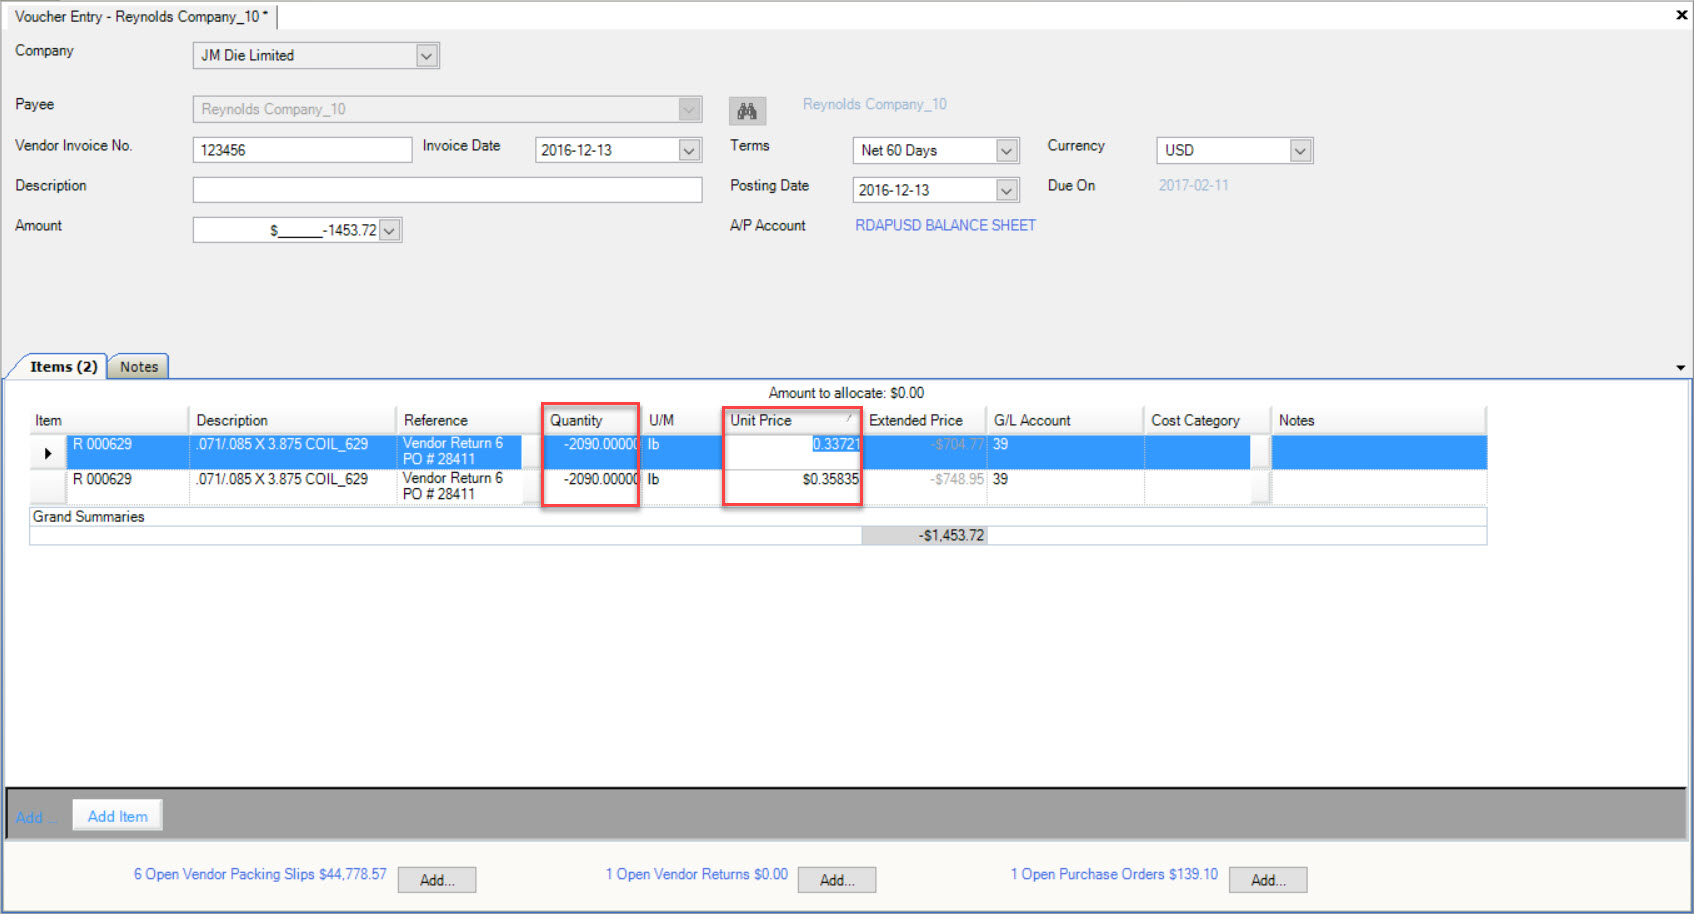The image size is (1694, 914).
Task: Select the unit price cell showing 0.33721
Action: pyautogui.click(x=792, y=452)
